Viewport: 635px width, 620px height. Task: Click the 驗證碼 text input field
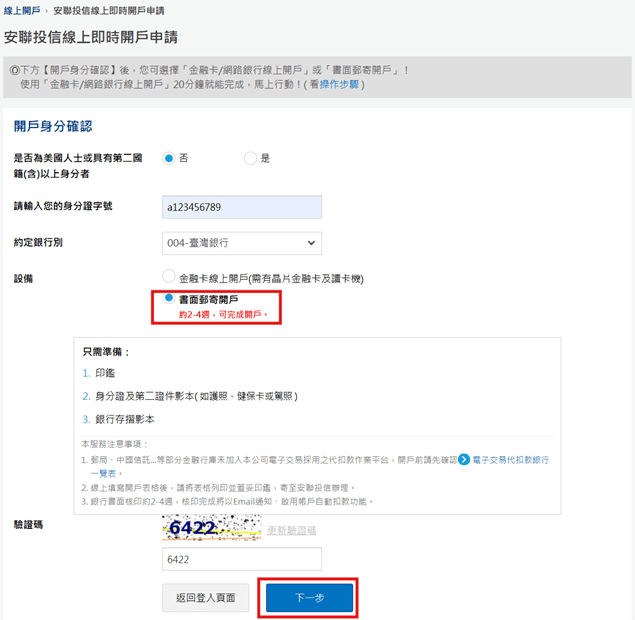click(x=241, y=560)
